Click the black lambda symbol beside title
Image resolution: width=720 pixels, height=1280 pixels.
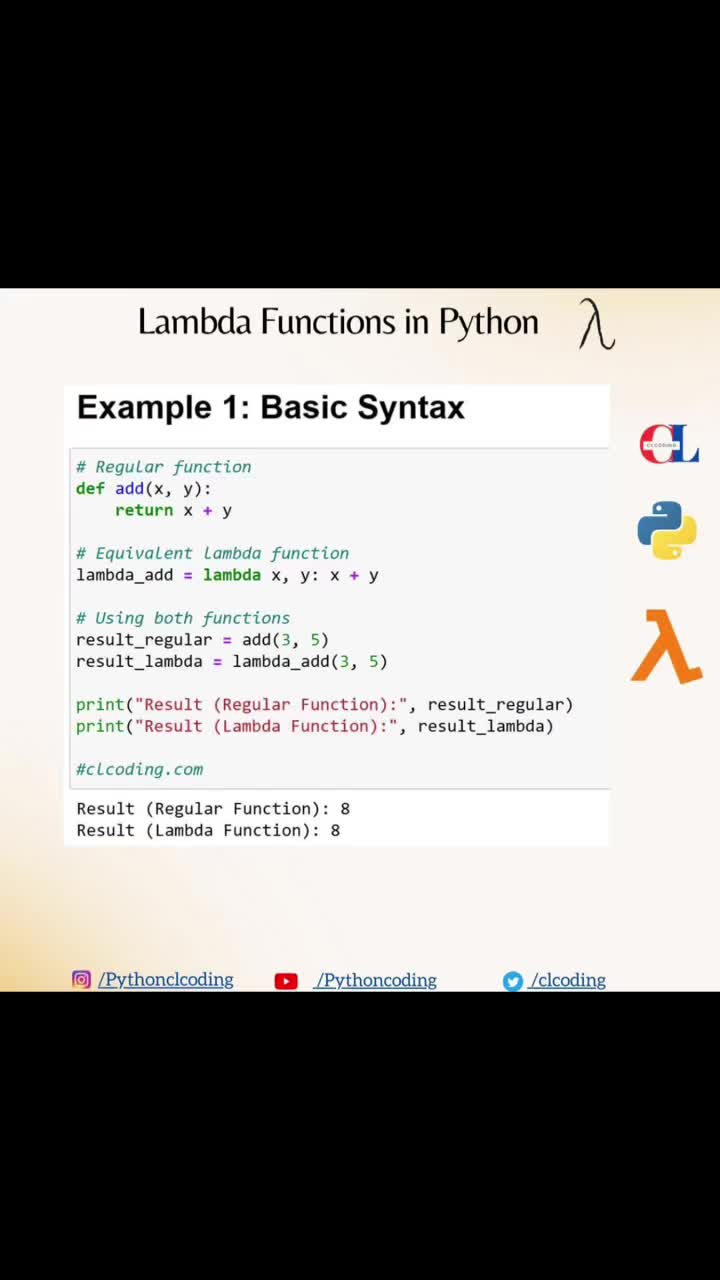click(596, 325)
